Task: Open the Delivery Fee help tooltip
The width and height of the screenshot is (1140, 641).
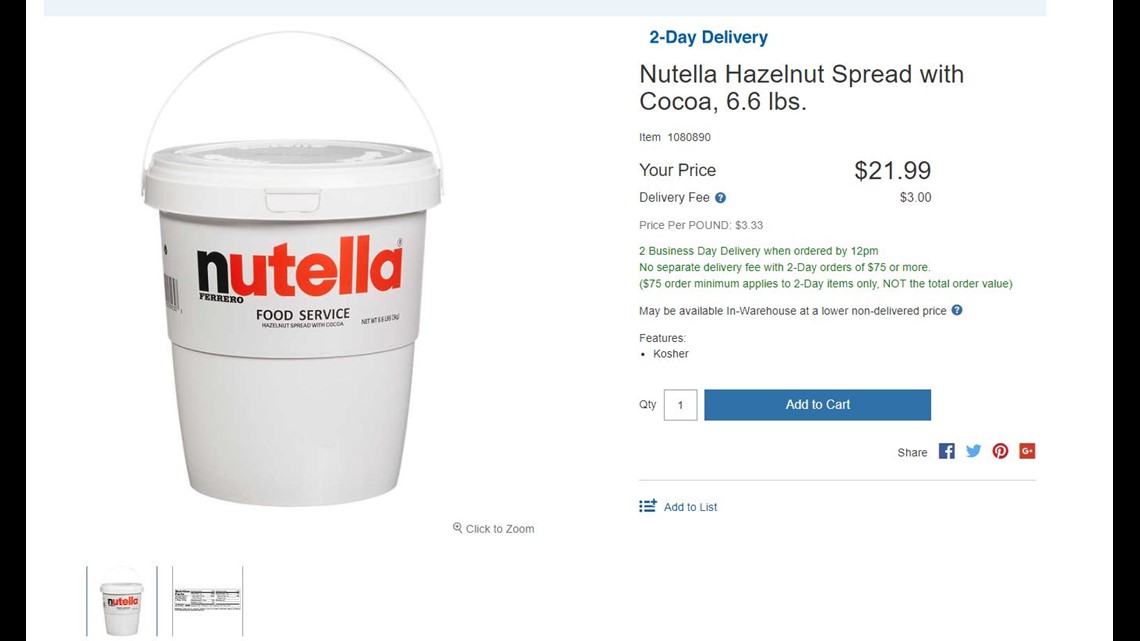Action: [722, 197]
